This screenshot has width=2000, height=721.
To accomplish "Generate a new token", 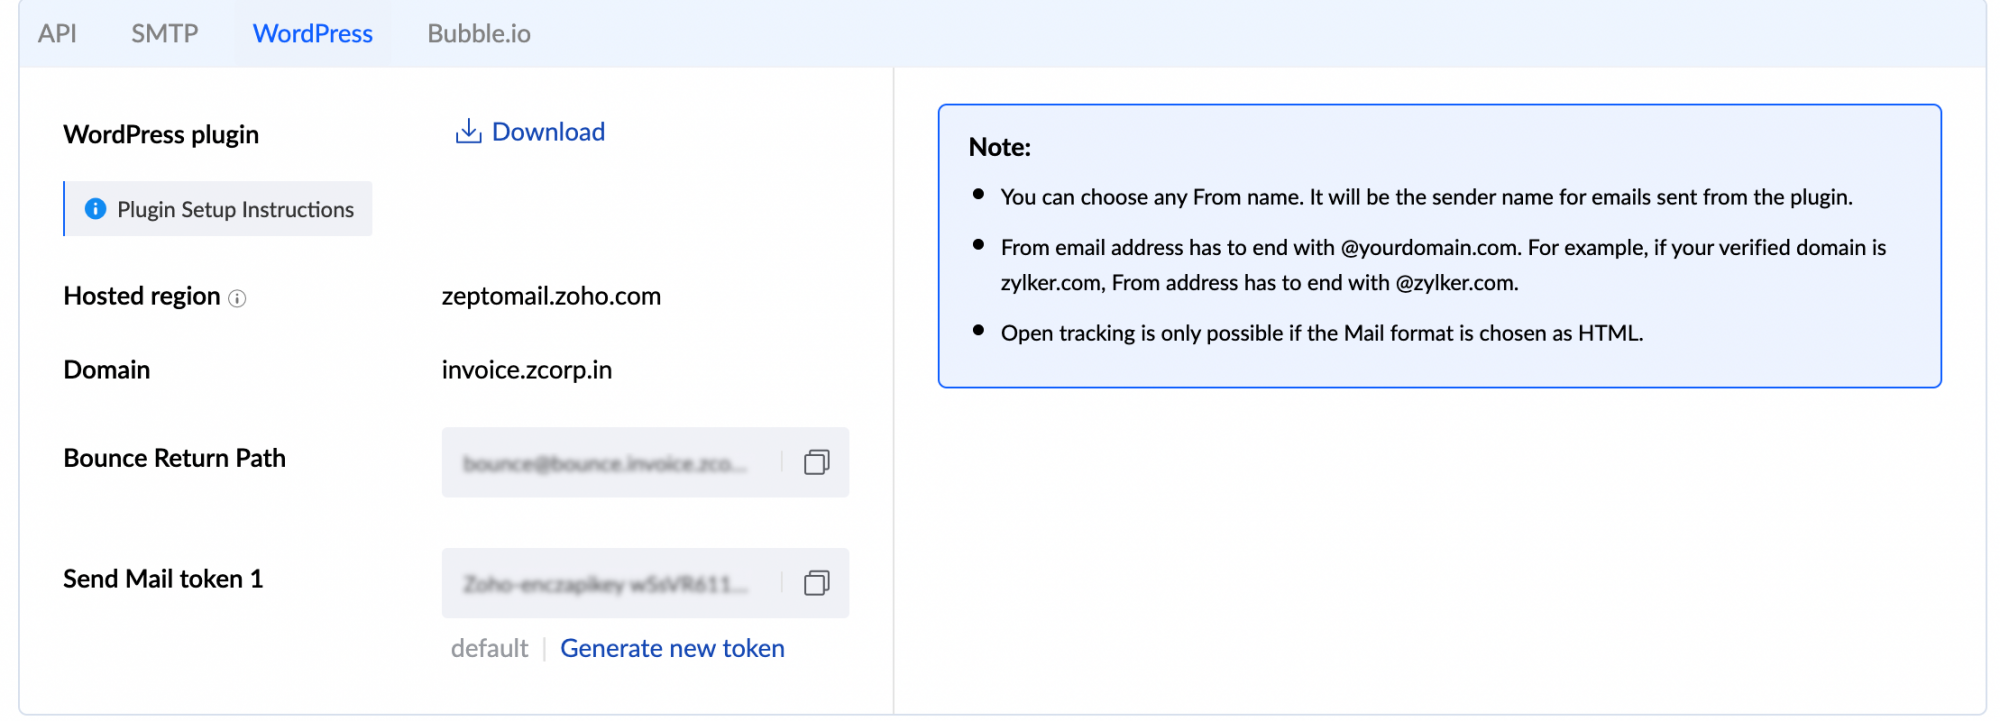I will 673,648.
